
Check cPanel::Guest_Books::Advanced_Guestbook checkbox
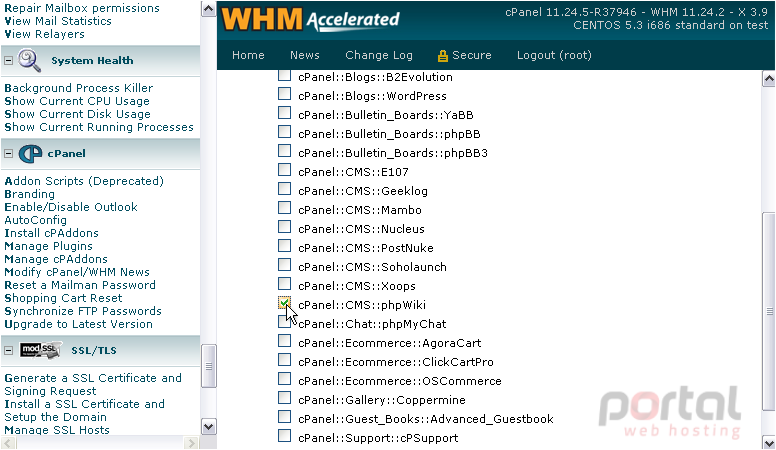tap(284, 416)
